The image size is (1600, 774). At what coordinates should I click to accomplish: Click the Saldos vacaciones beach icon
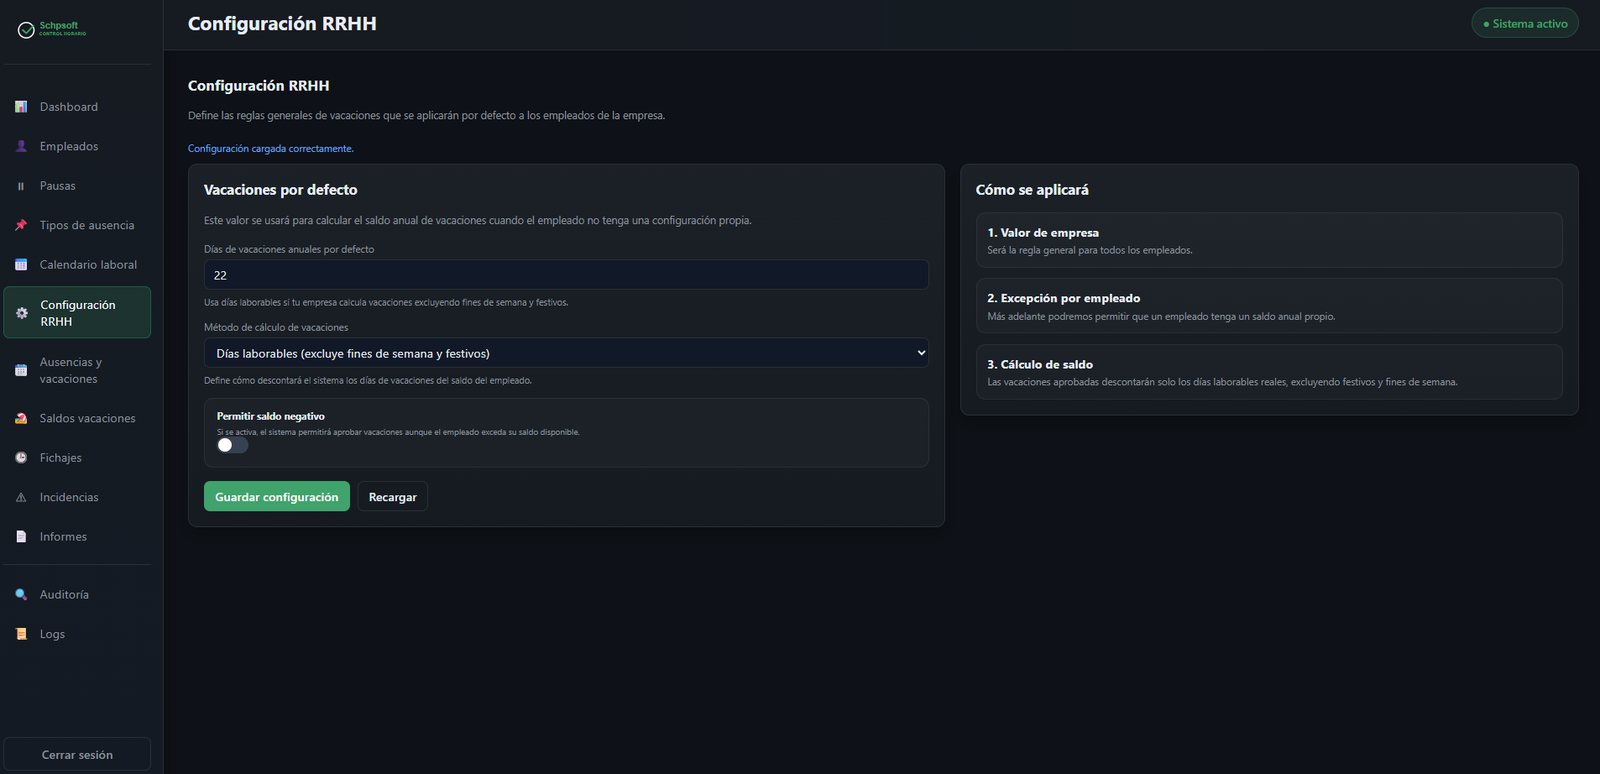[21, 418]
